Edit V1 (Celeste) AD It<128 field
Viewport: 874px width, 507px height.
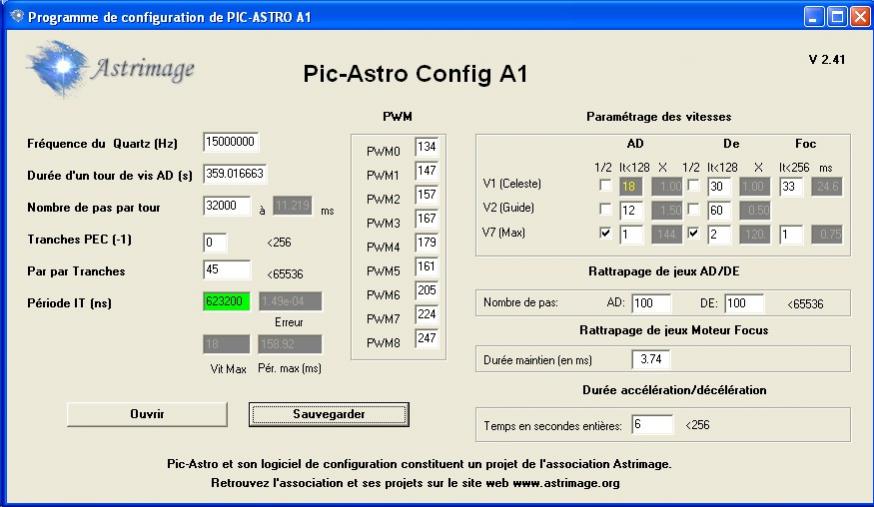click(631, 187)
